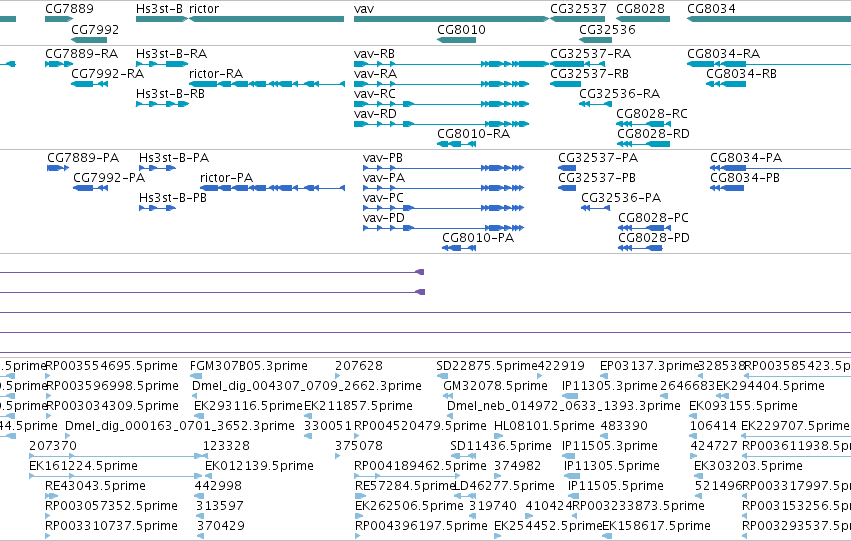The width and height of the screenshot is (851, 541).
Task: Click the SD22875.5prime EST label
Action: pos(486,366)
